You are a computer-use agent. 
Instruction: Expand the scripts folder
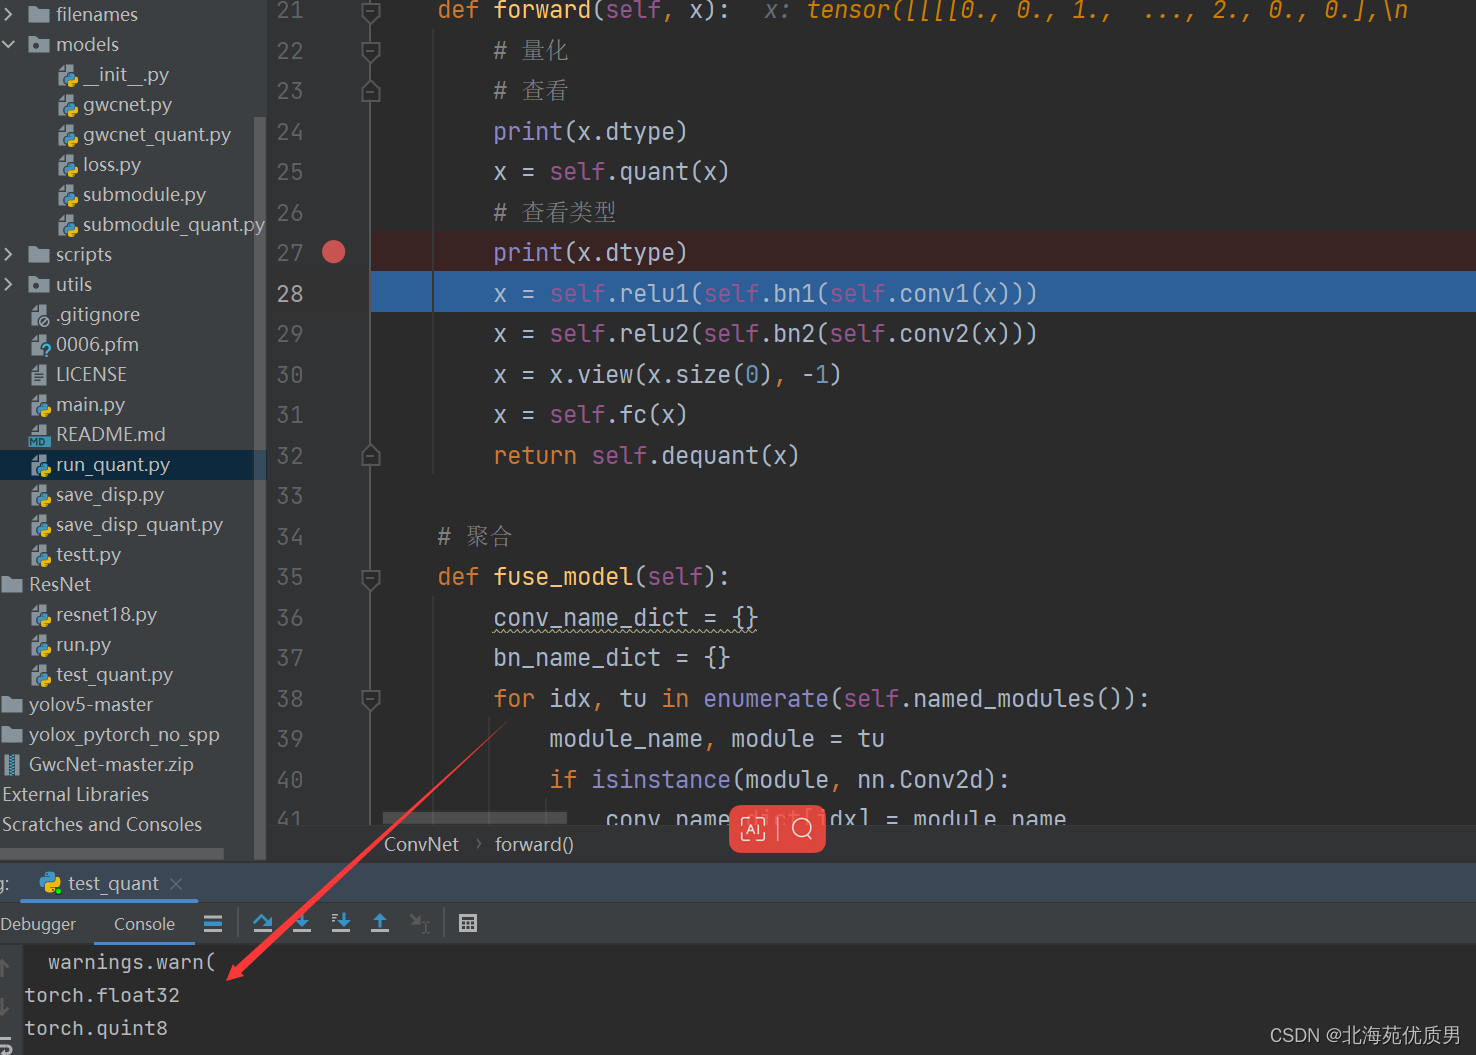[9, 254]
